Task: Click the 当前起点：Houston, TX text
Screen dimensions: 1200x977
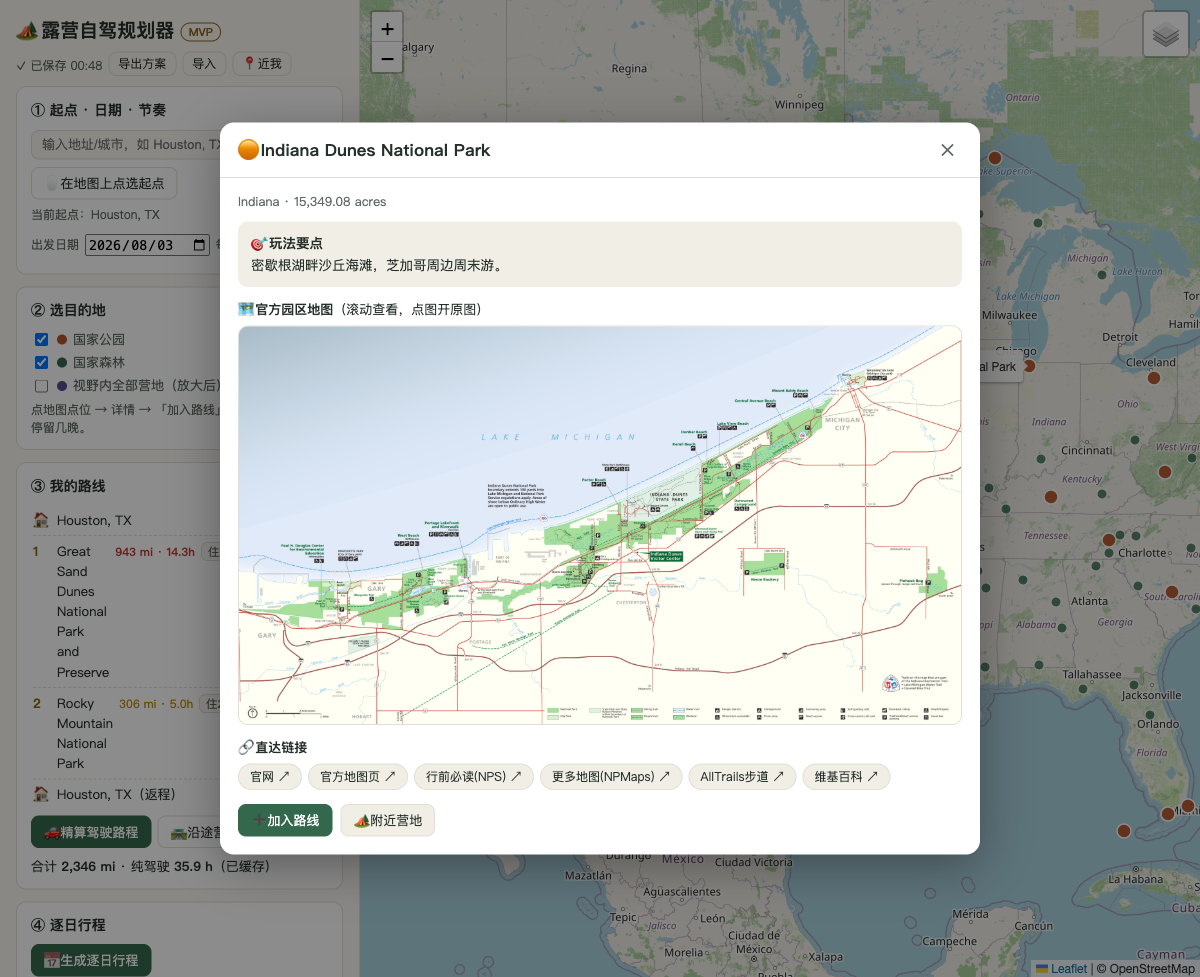Action: click(x=95, y=215)
